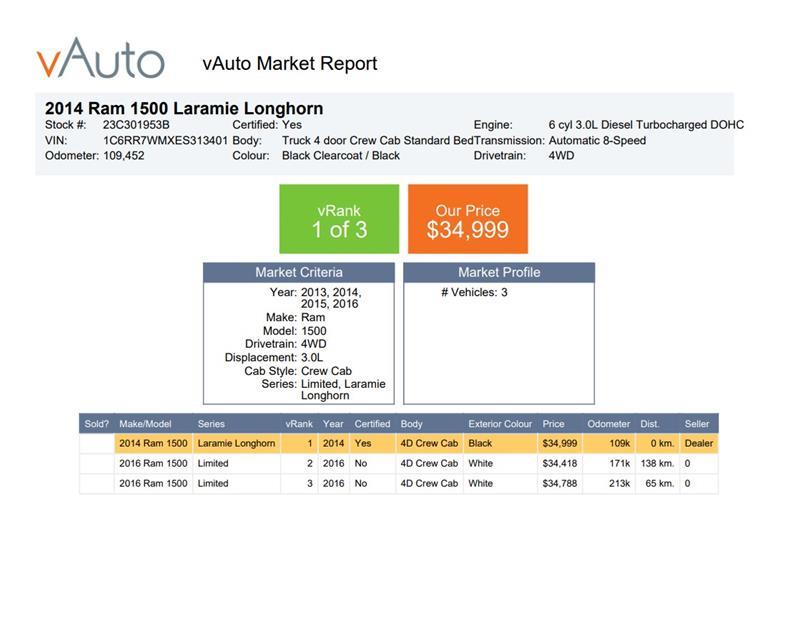The height and width of the screenshot is (641, 800).
Task: Click the vAuto logo
Action: pyautogui.click(x=101, y=58)
